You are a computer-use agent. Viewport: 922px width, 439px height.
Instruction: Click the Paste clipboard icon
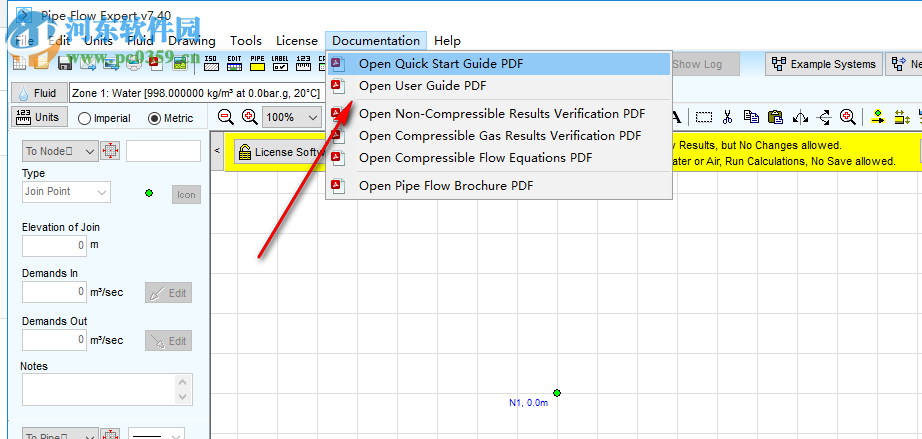point(776,117)
